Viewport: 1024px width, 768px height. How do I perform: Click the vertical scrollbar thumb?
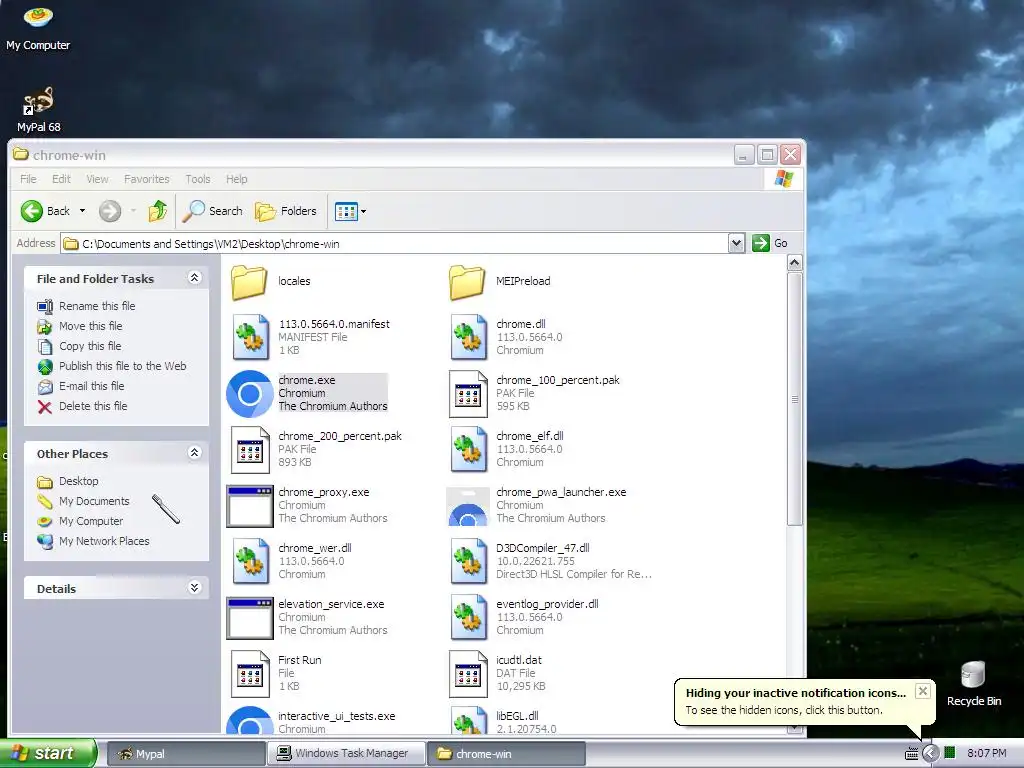tap(794, 398)
